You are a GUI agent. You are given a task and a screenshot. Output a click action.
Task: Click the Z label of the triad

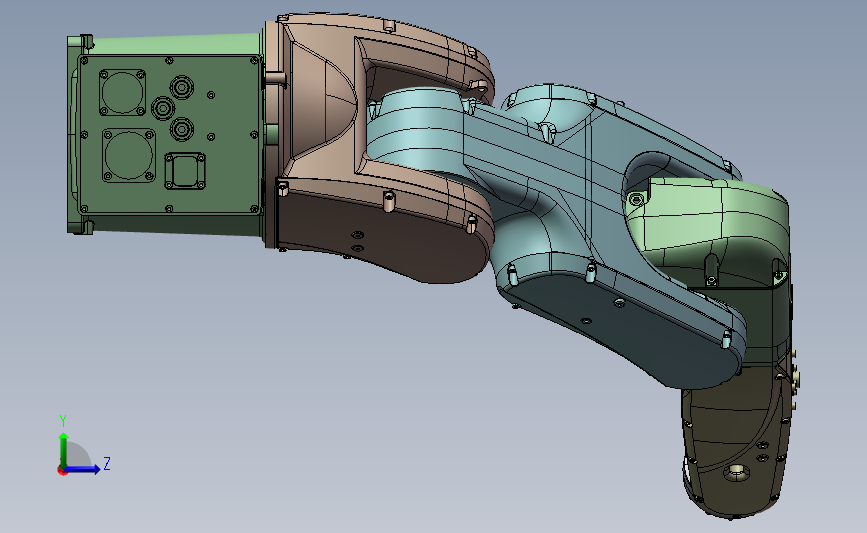(107, 463)
